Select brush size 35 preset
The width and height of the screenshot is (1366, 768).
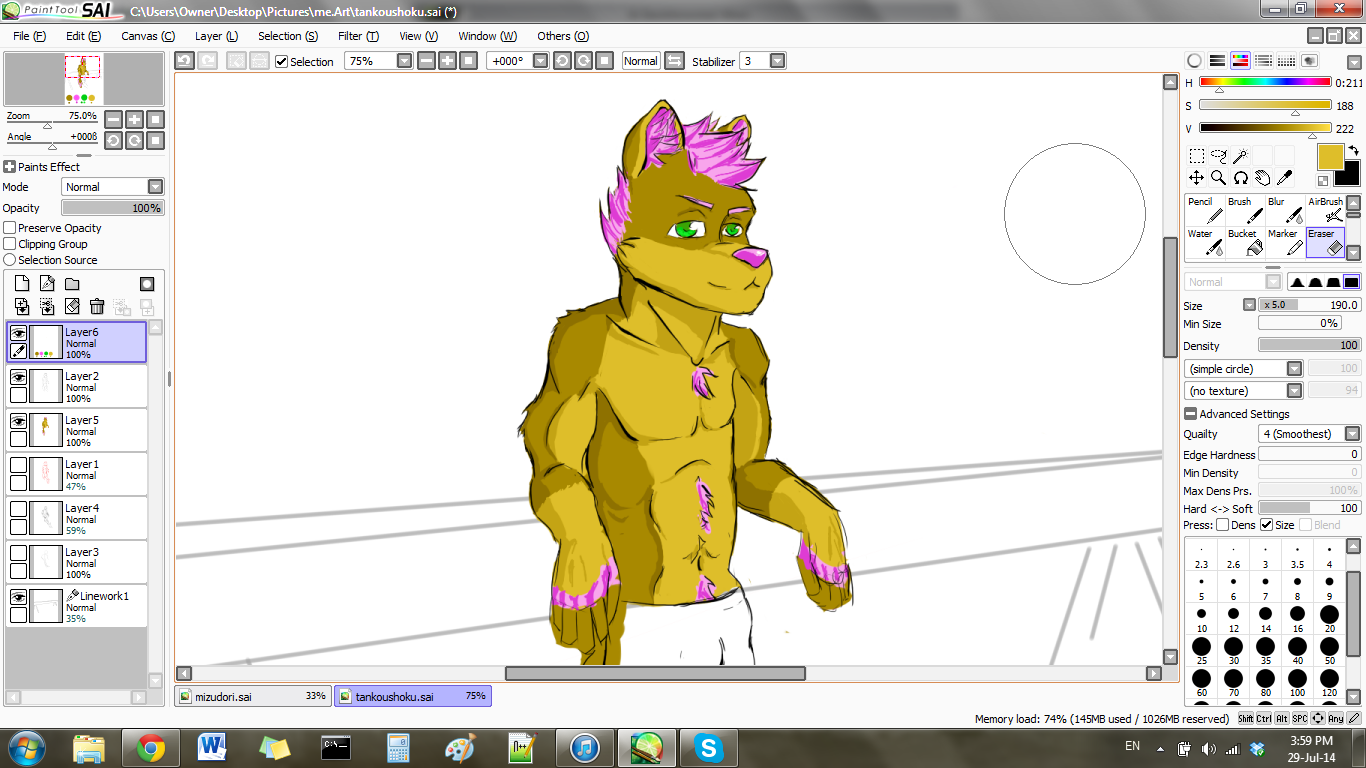pos(1265,653)
